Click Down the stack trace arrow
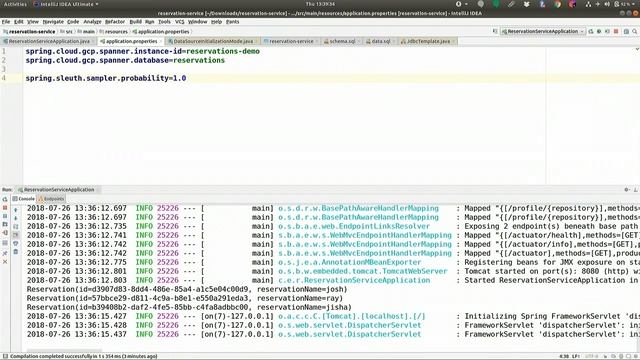The image size is (640, 360). [16, 218]
